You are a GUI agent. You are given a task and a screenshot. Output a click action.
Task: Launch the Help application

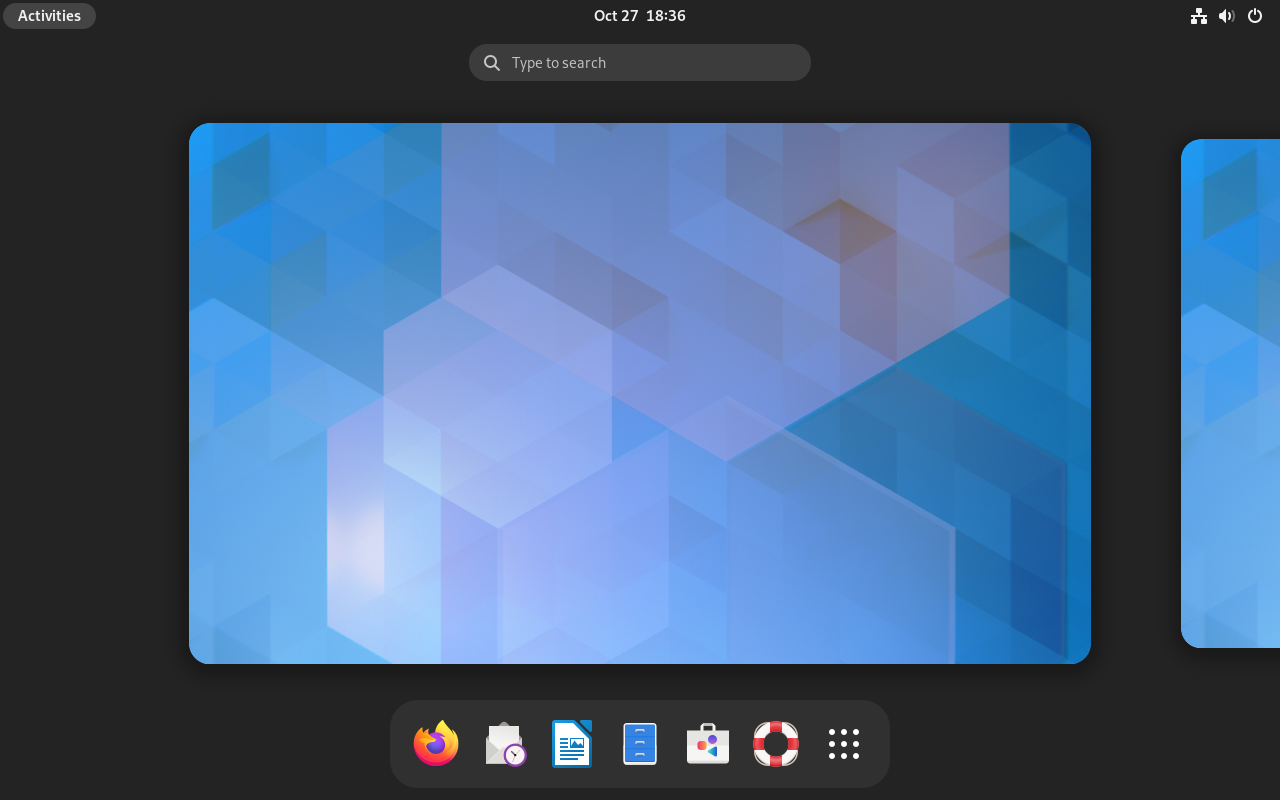coord(775,743)
